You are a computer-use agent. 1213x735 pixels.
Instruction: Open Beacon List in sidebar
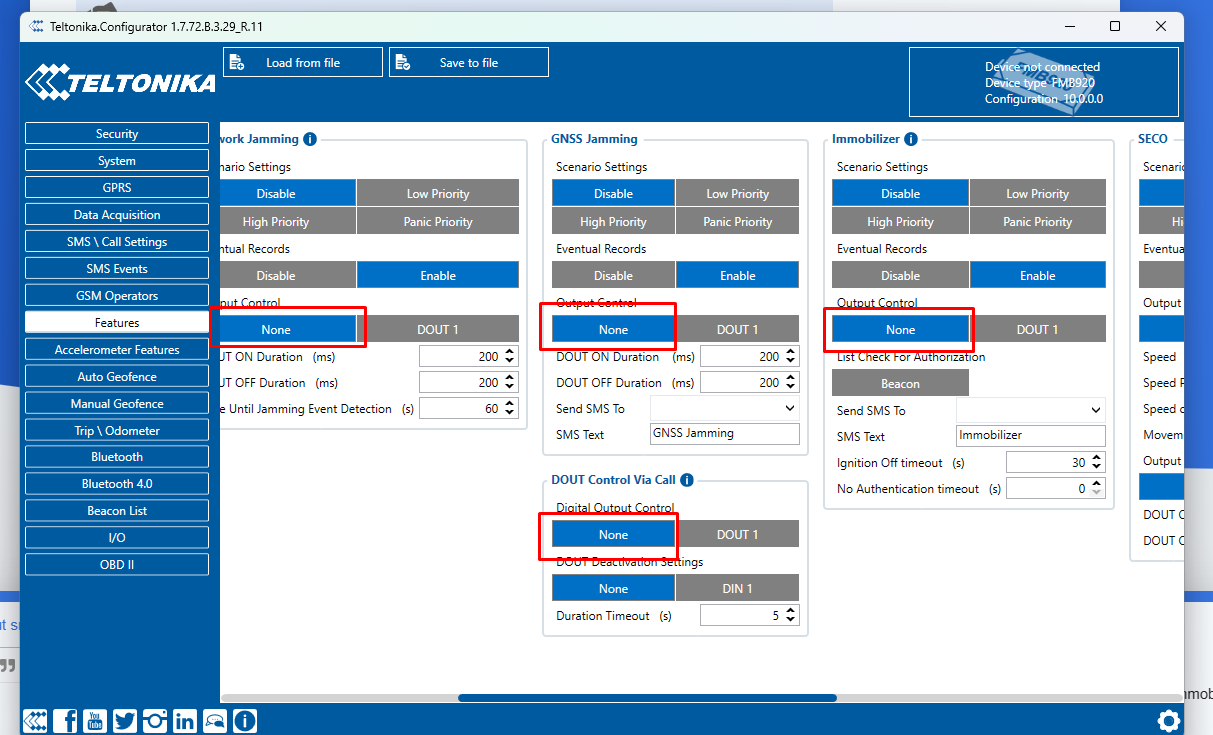coord(117,511)
